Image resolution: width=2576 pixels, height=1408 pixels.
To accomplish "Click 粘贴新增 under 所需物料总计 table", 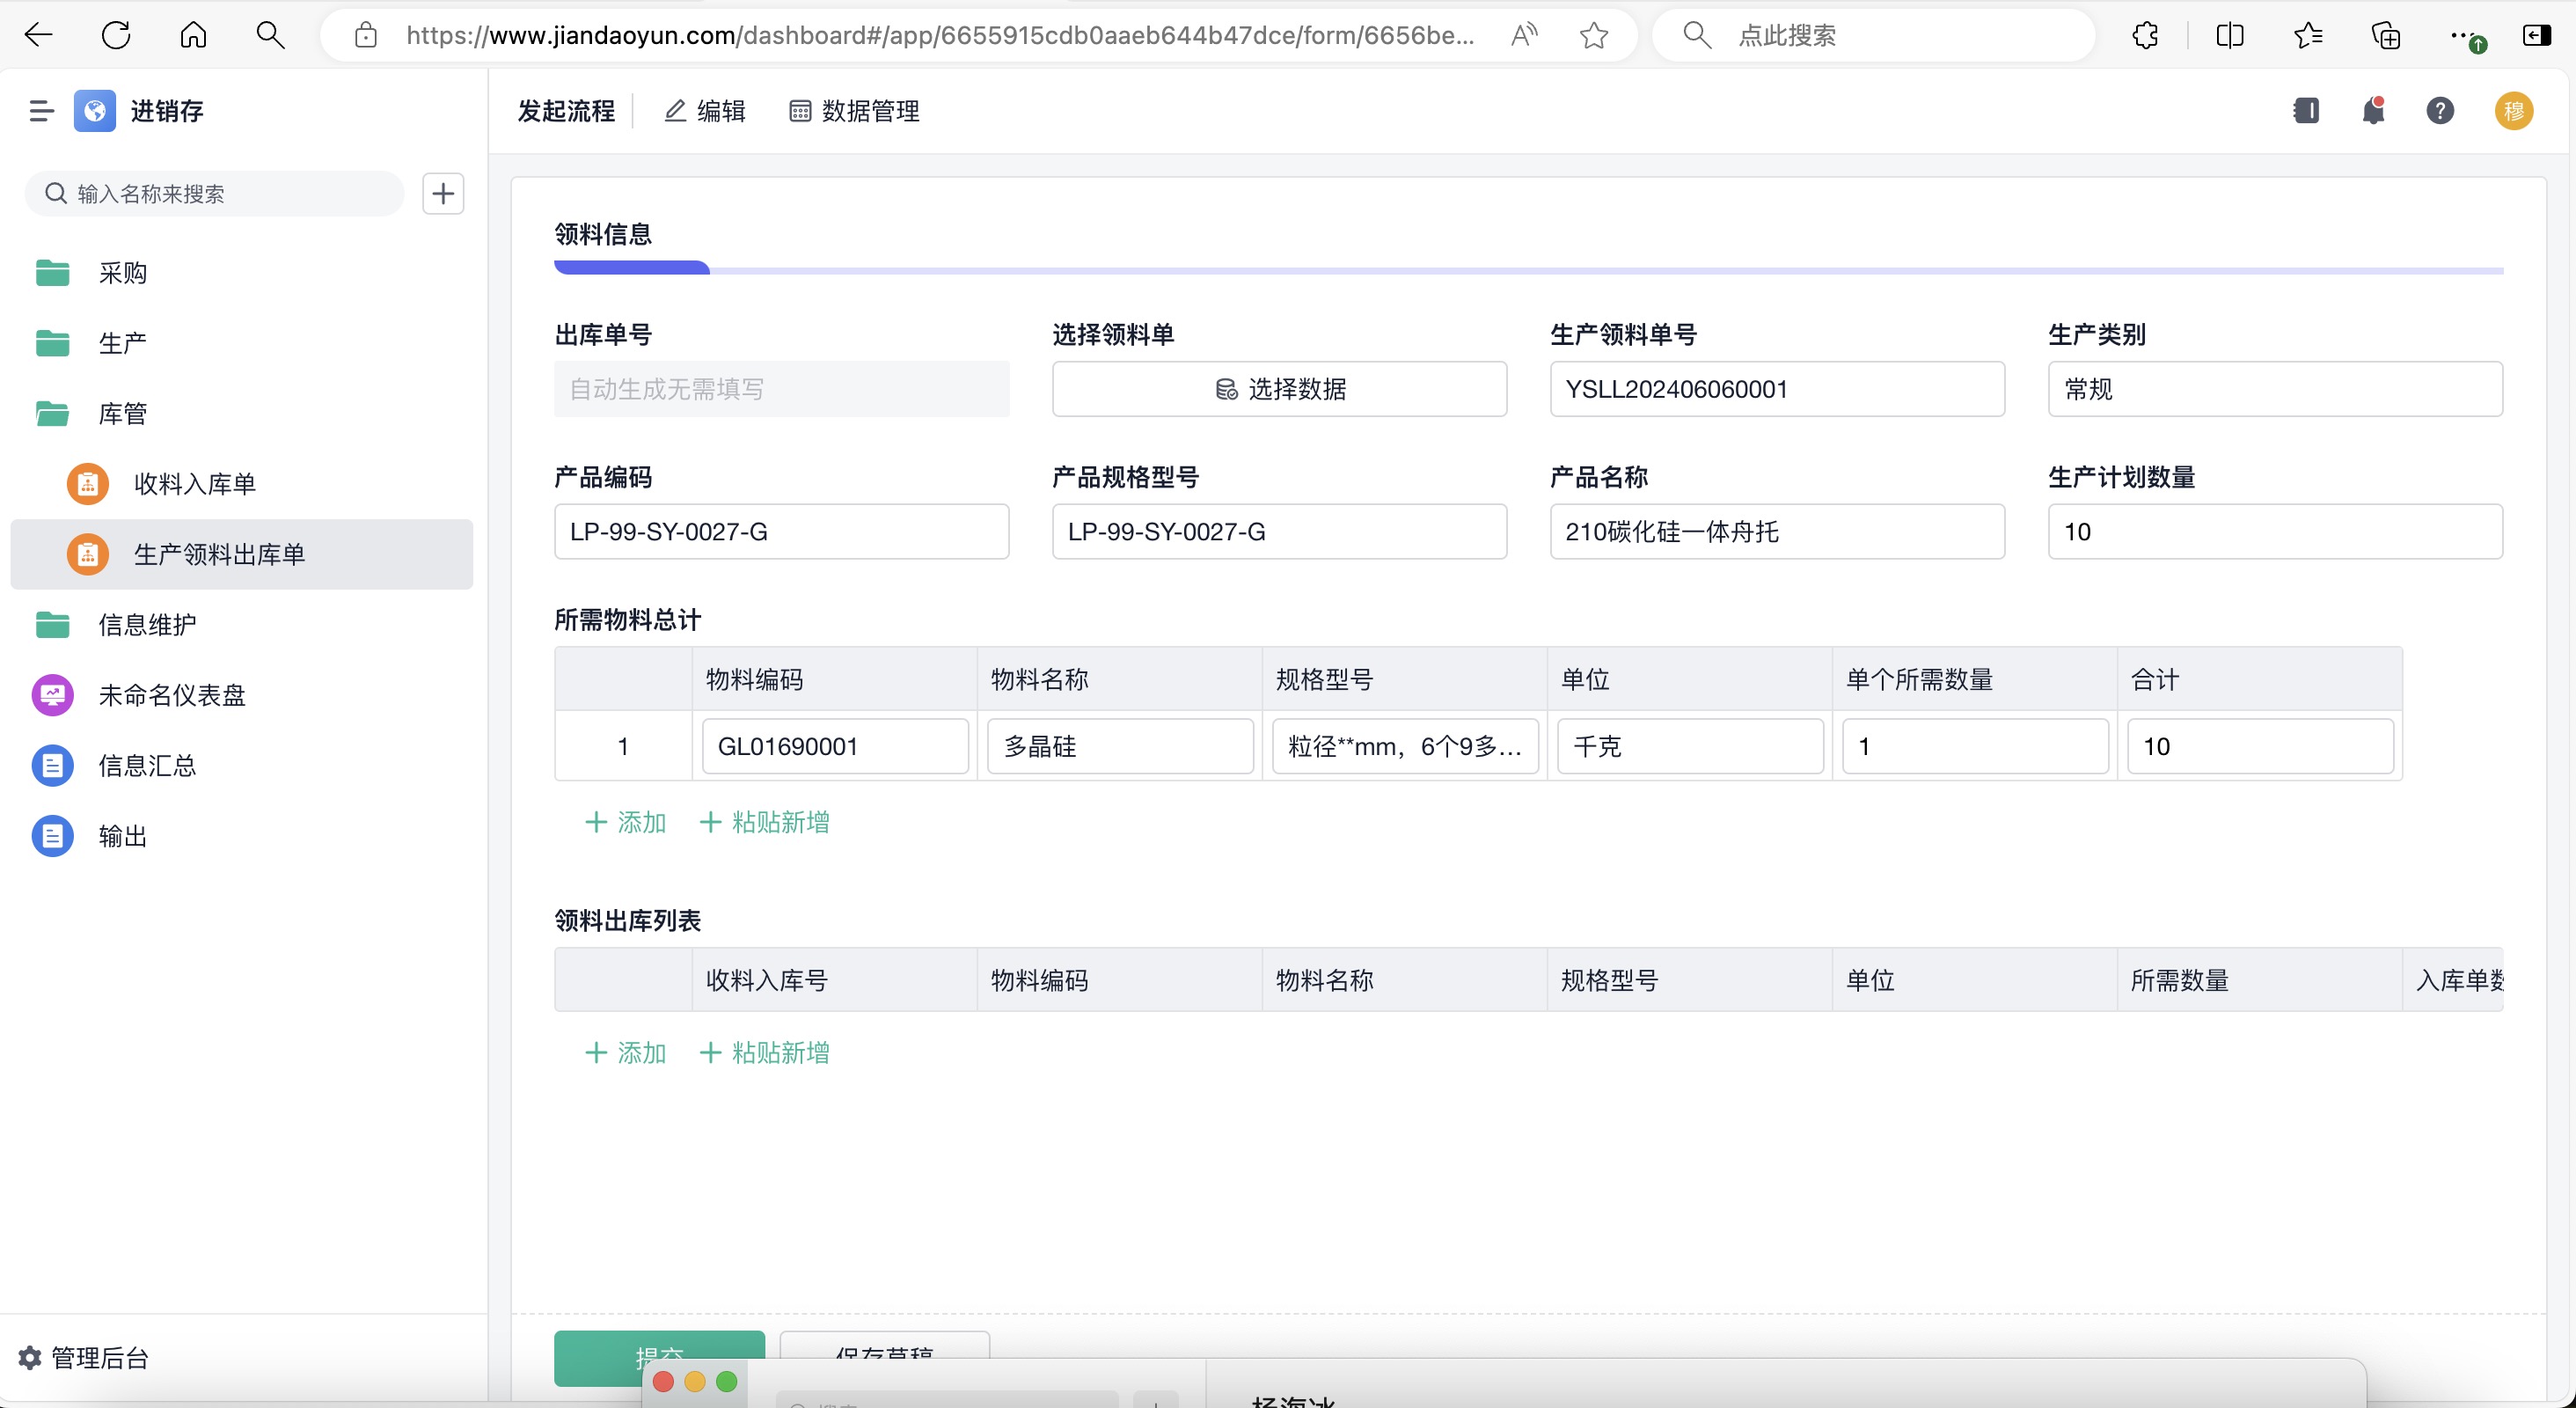I will coord(764,822).
